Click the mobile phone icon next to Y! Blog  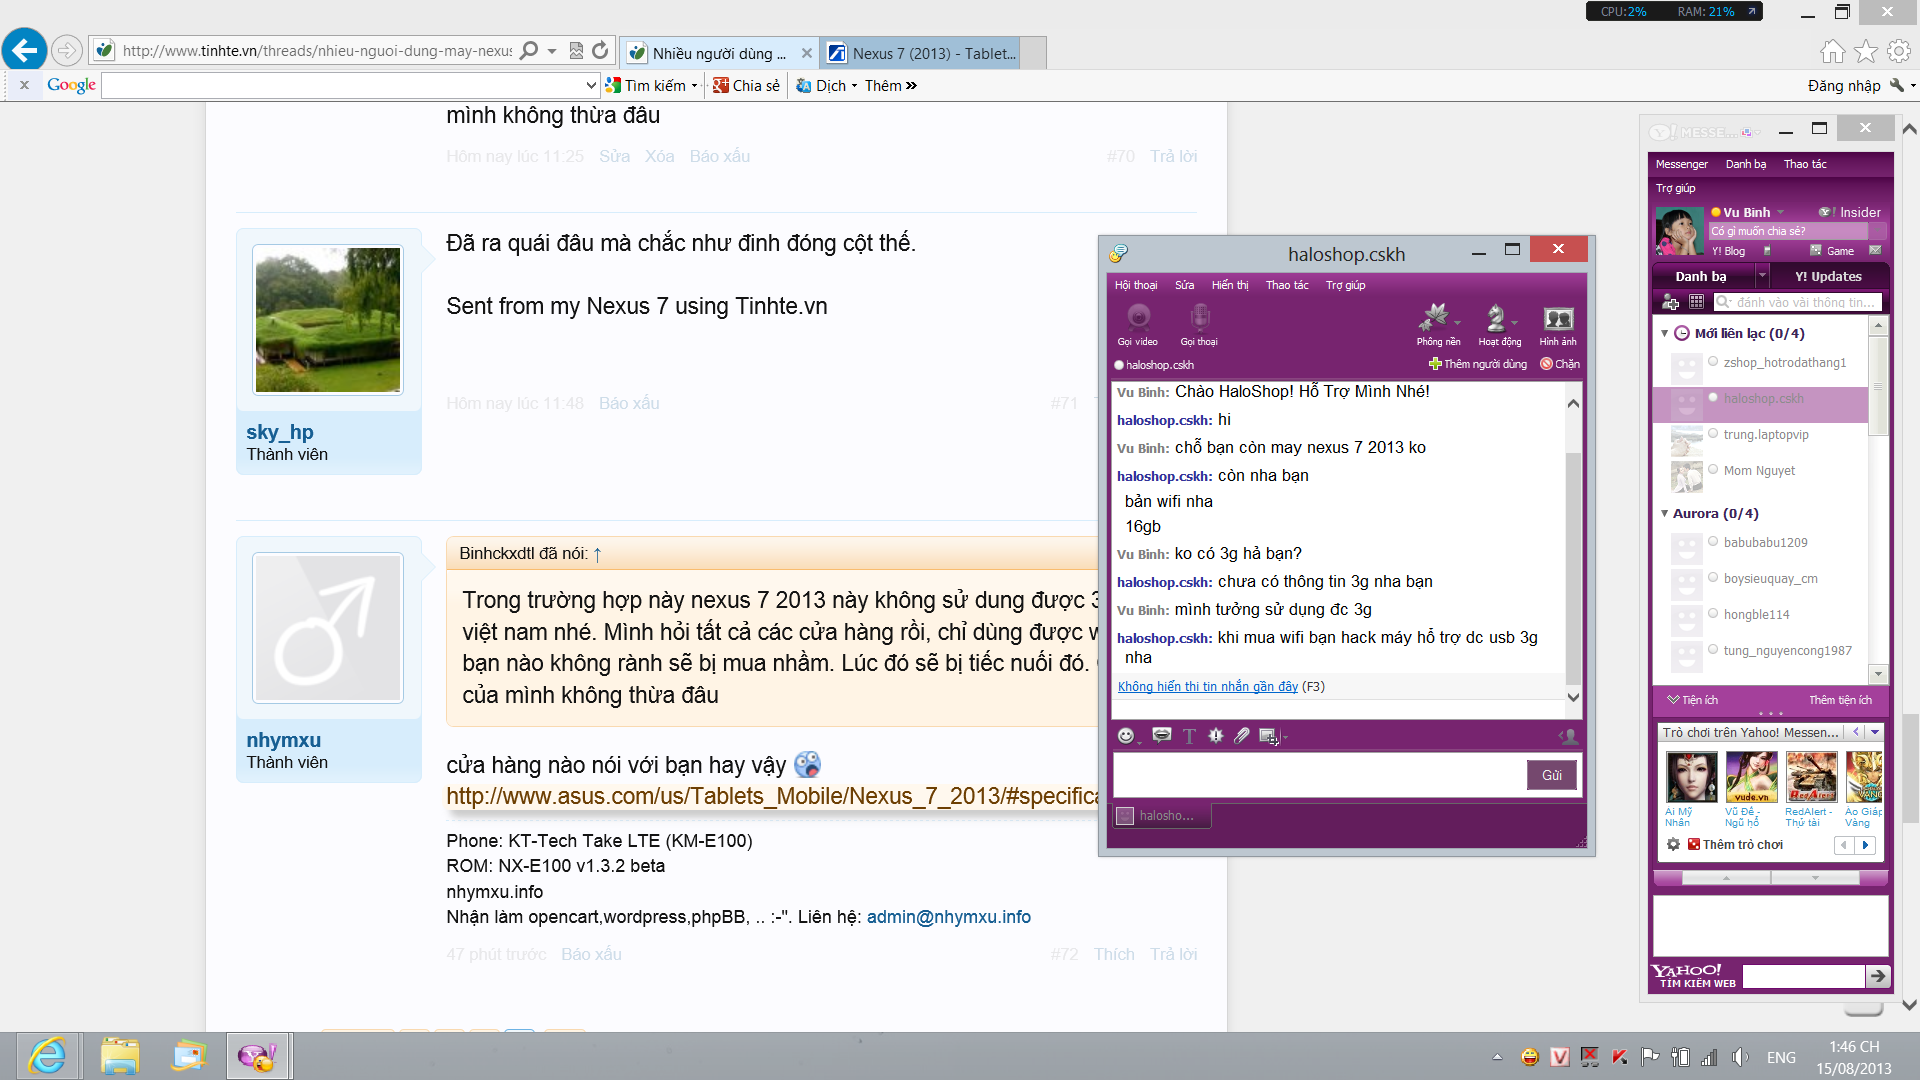pyautogui.click(x=1767, y=250)
